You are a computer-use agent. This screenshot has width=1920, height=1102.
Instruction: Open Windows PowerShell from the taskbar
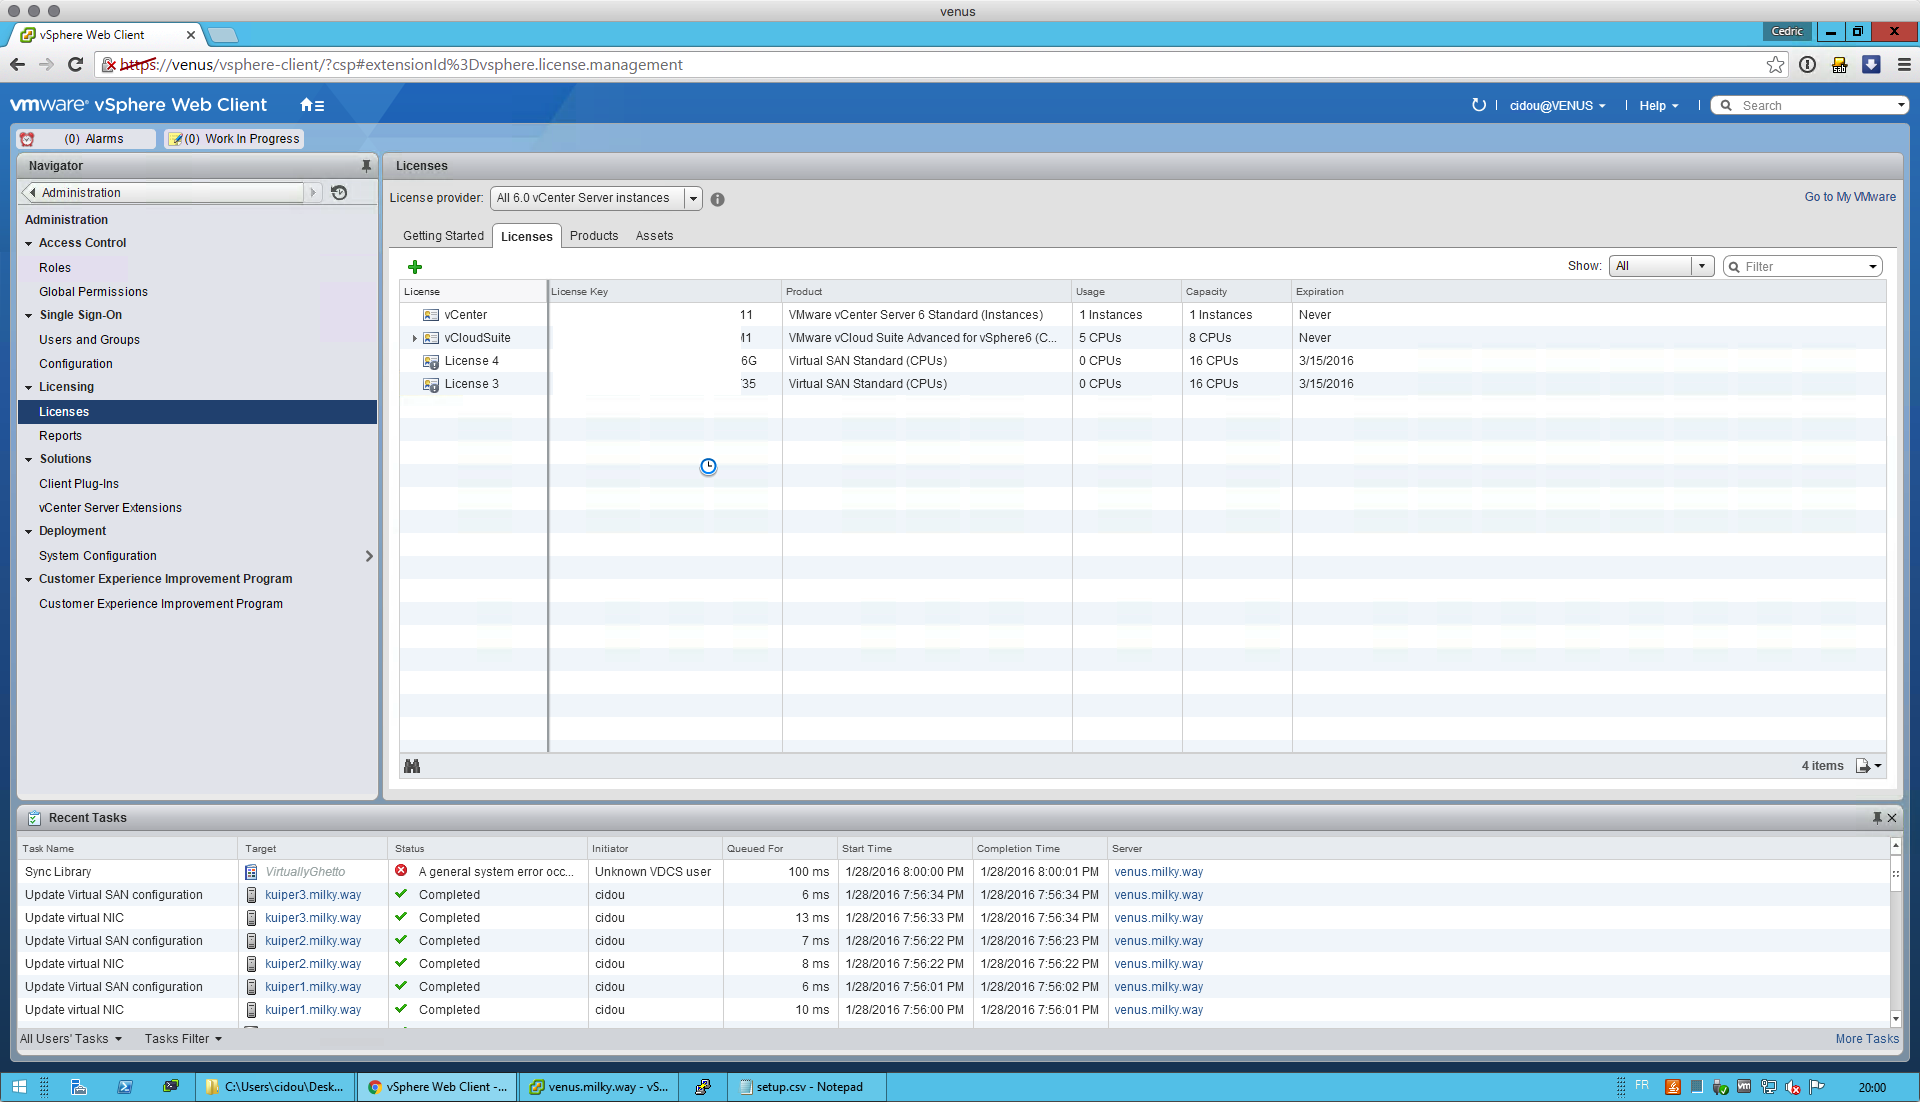pos(125,1087)
